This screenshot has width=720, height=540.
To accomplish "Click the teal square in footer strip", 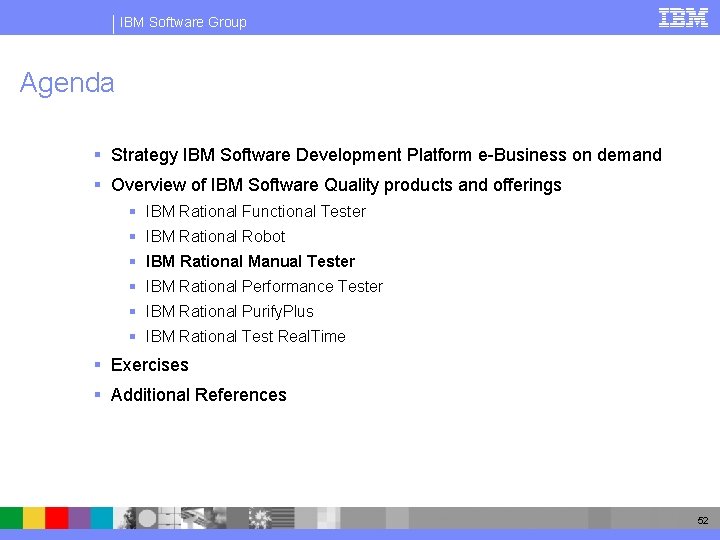I will (x=101, y=518).
